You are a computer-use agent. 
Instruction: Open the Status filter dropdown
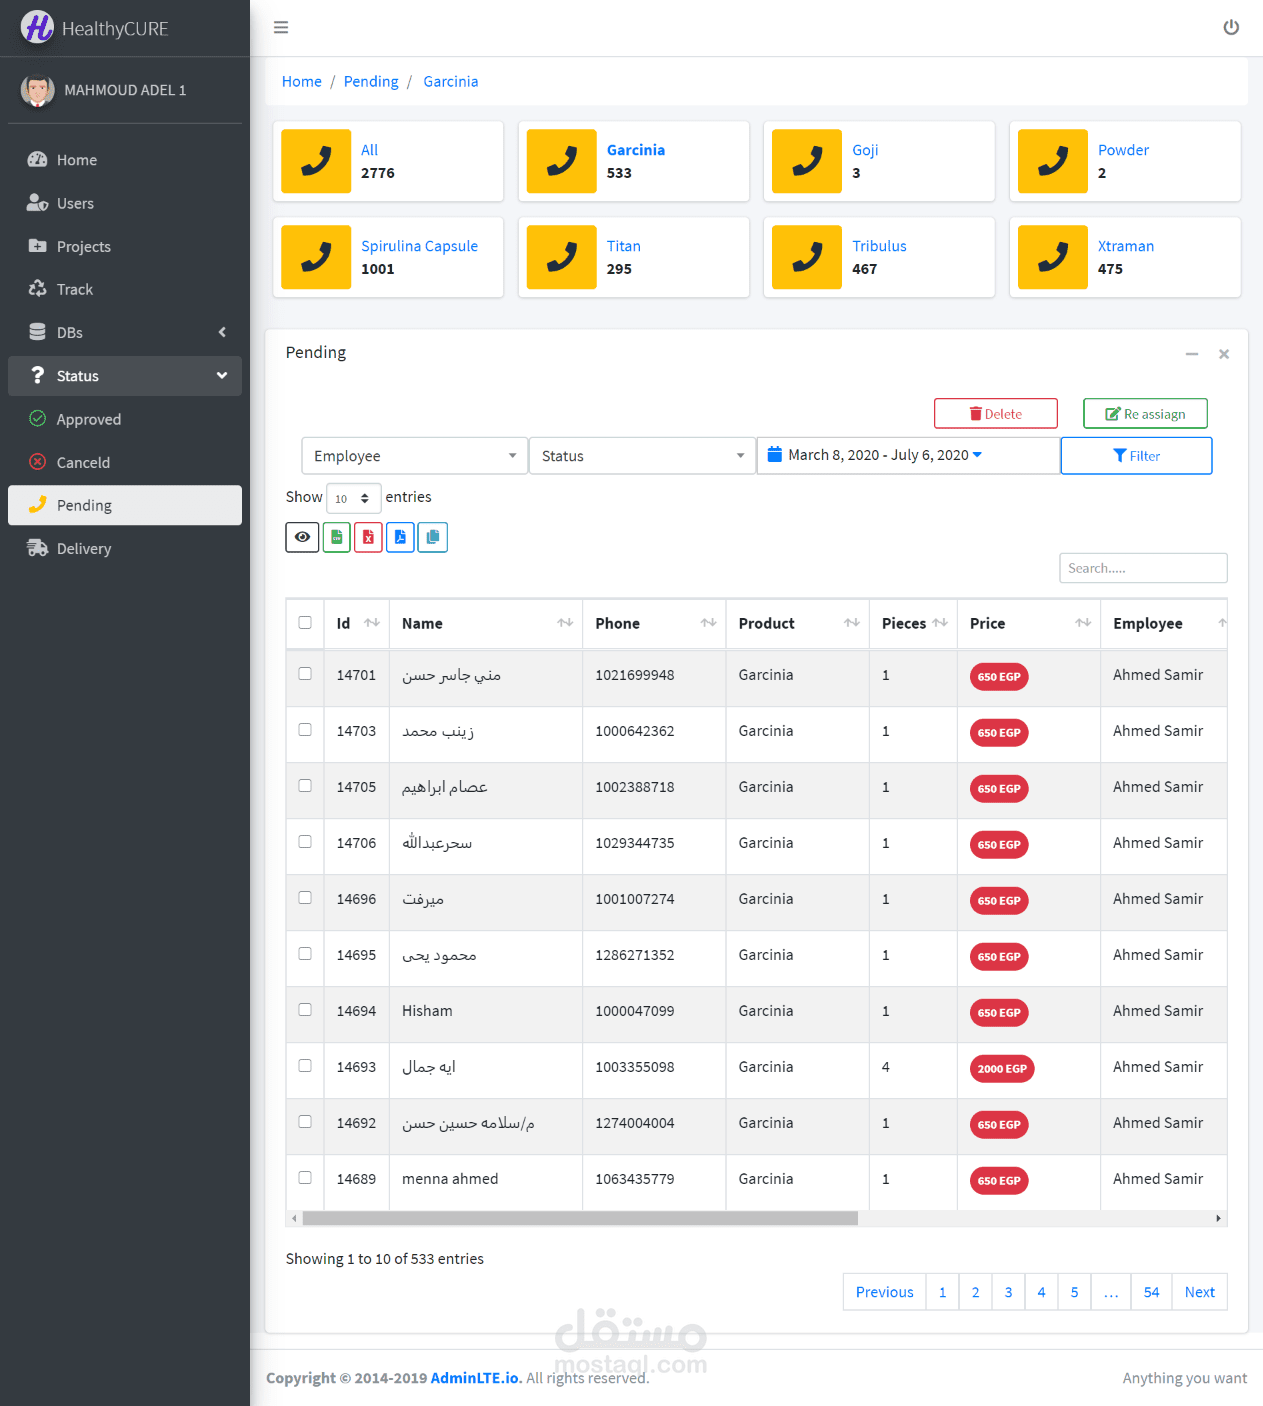click(642, 456)
